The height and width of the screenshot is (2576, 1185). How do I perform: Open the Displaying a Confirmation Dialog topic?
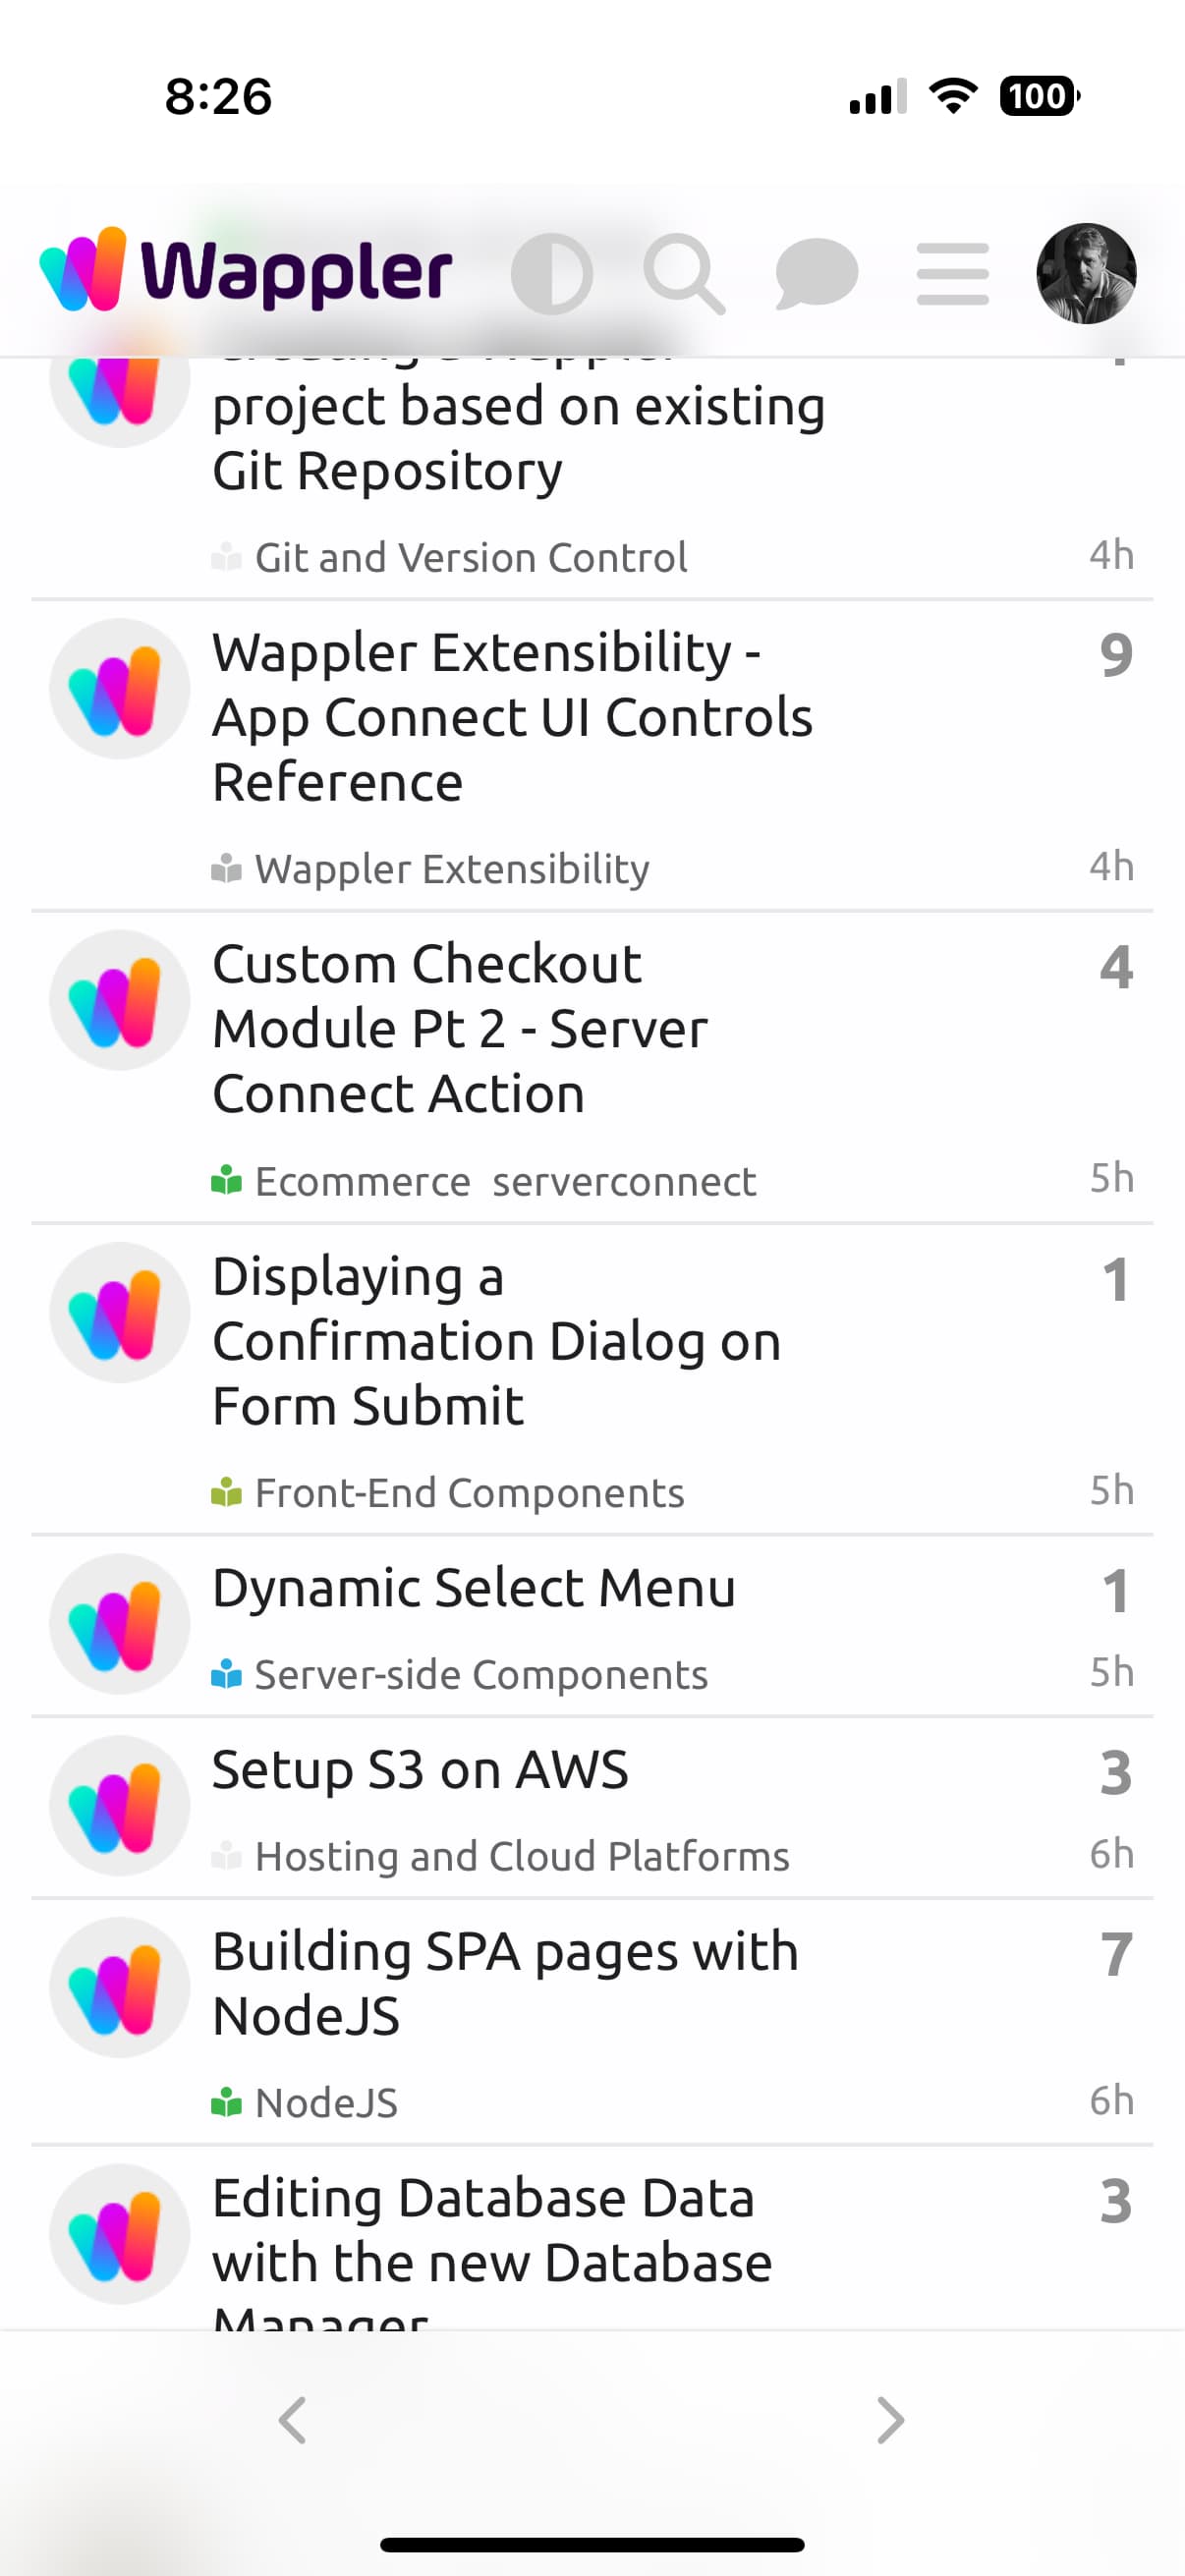tap(496, 1341)
